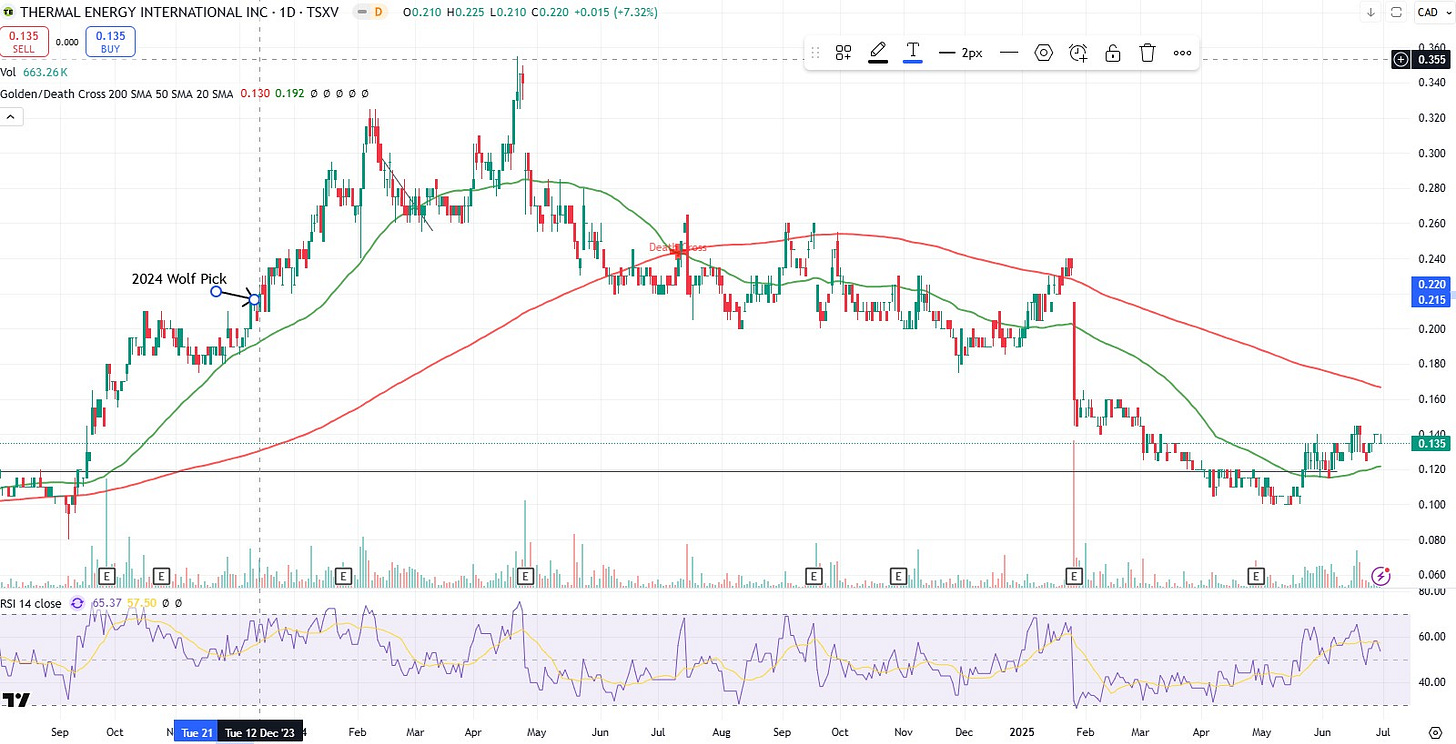Click the D data status badge
This screenshot has width=1456, height=744.
pos(378,12)
